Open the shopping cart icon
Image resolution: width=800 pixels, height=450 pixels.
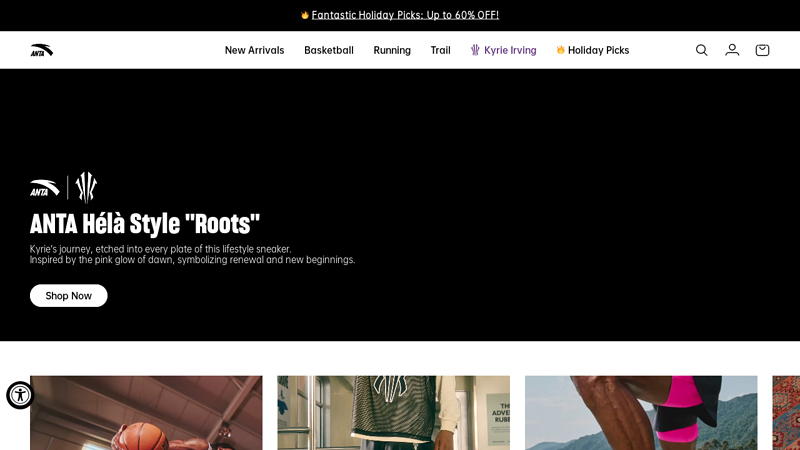click(762, 50)
